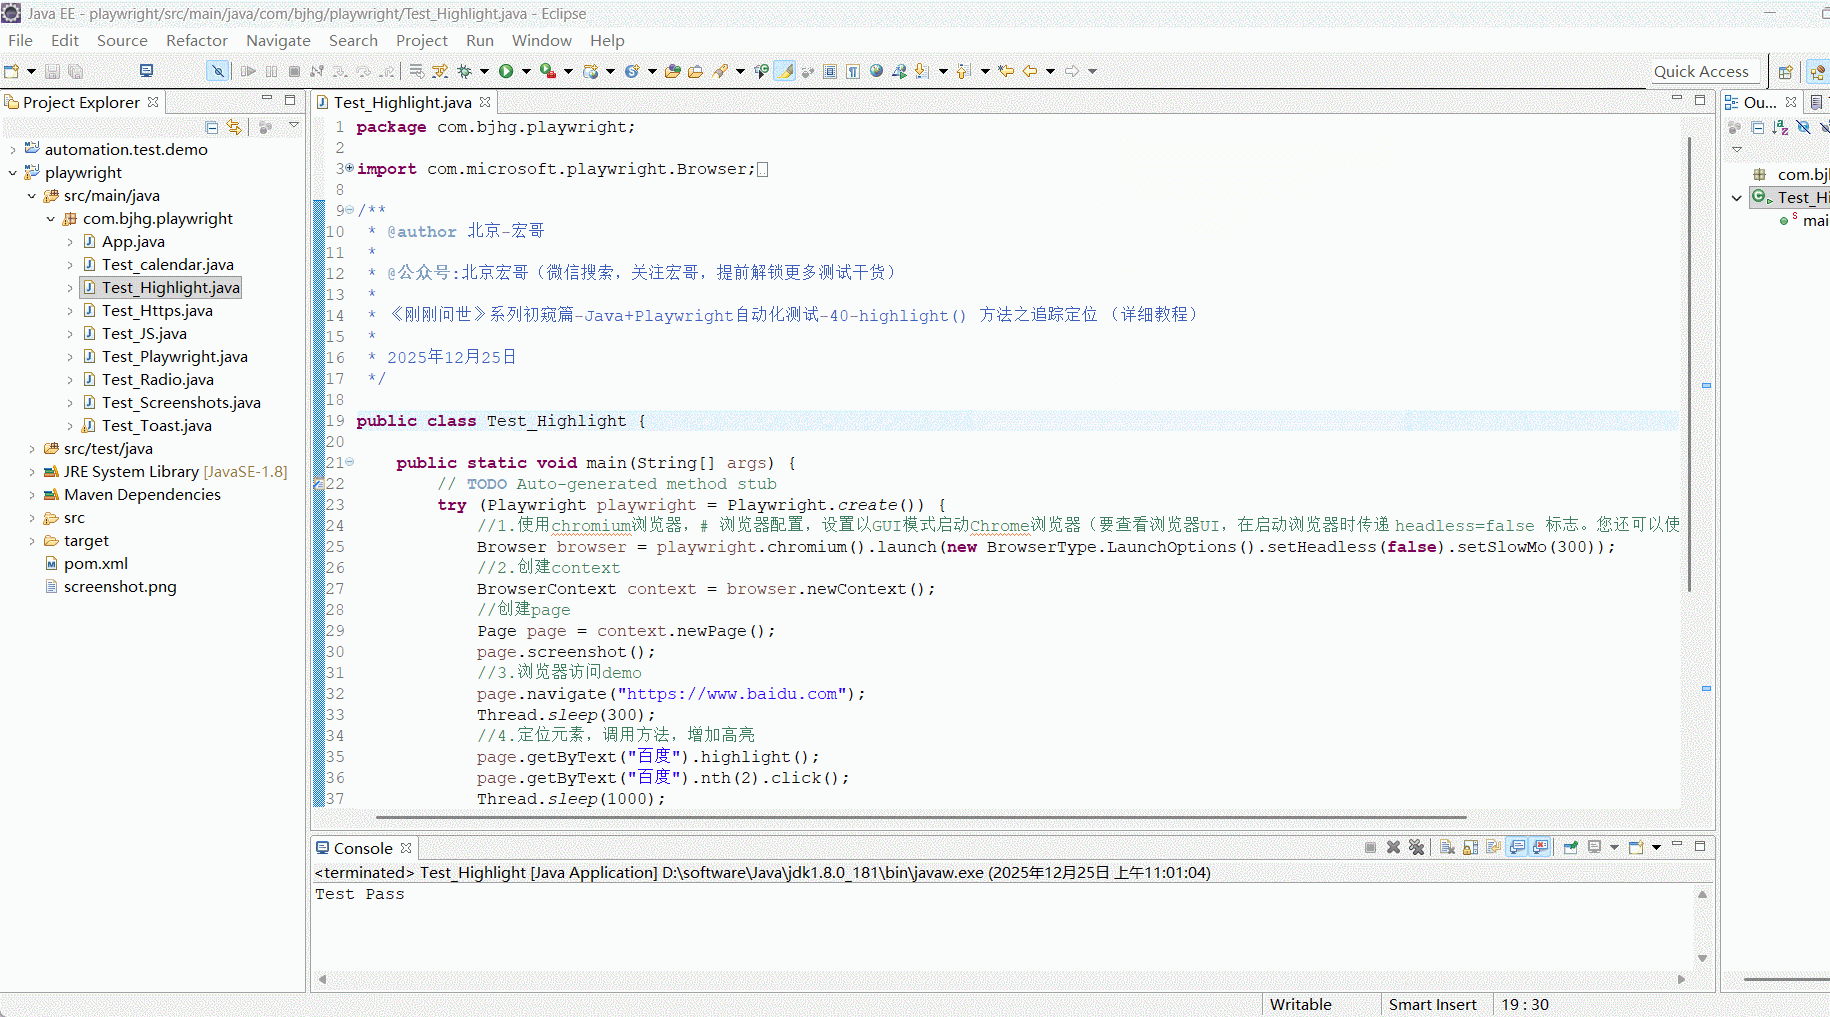The height and width of the screenshot is (1017, 1830).
Task: Toggle Block Selection Mode icon
Action: tap(830, 71)
